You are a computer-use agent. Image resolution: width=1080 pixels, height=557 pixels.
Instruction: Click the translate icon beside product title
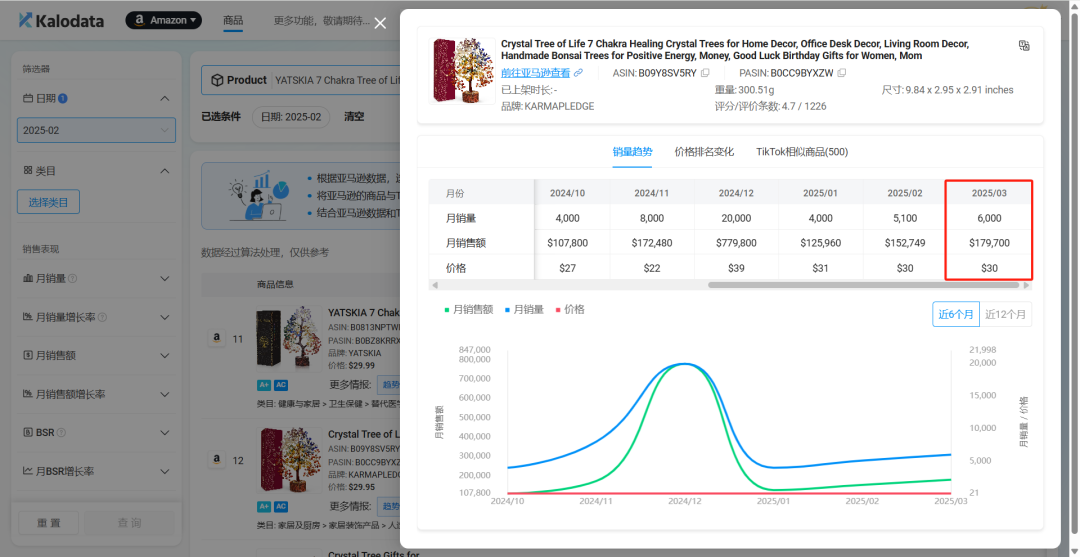[1024, 45]
